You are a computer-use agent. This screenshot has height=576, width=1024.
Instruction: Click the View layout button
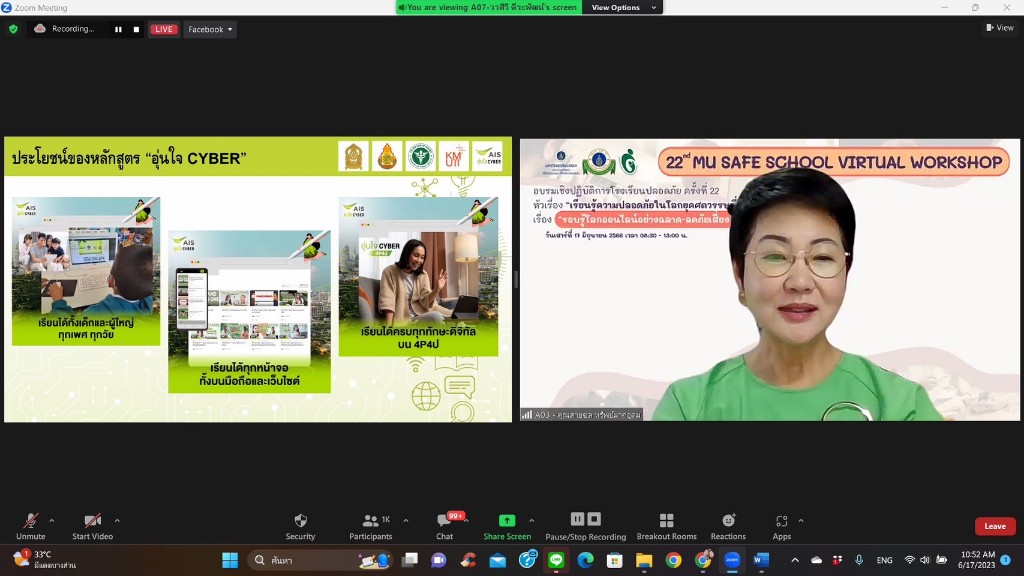tap(1000, 27)
